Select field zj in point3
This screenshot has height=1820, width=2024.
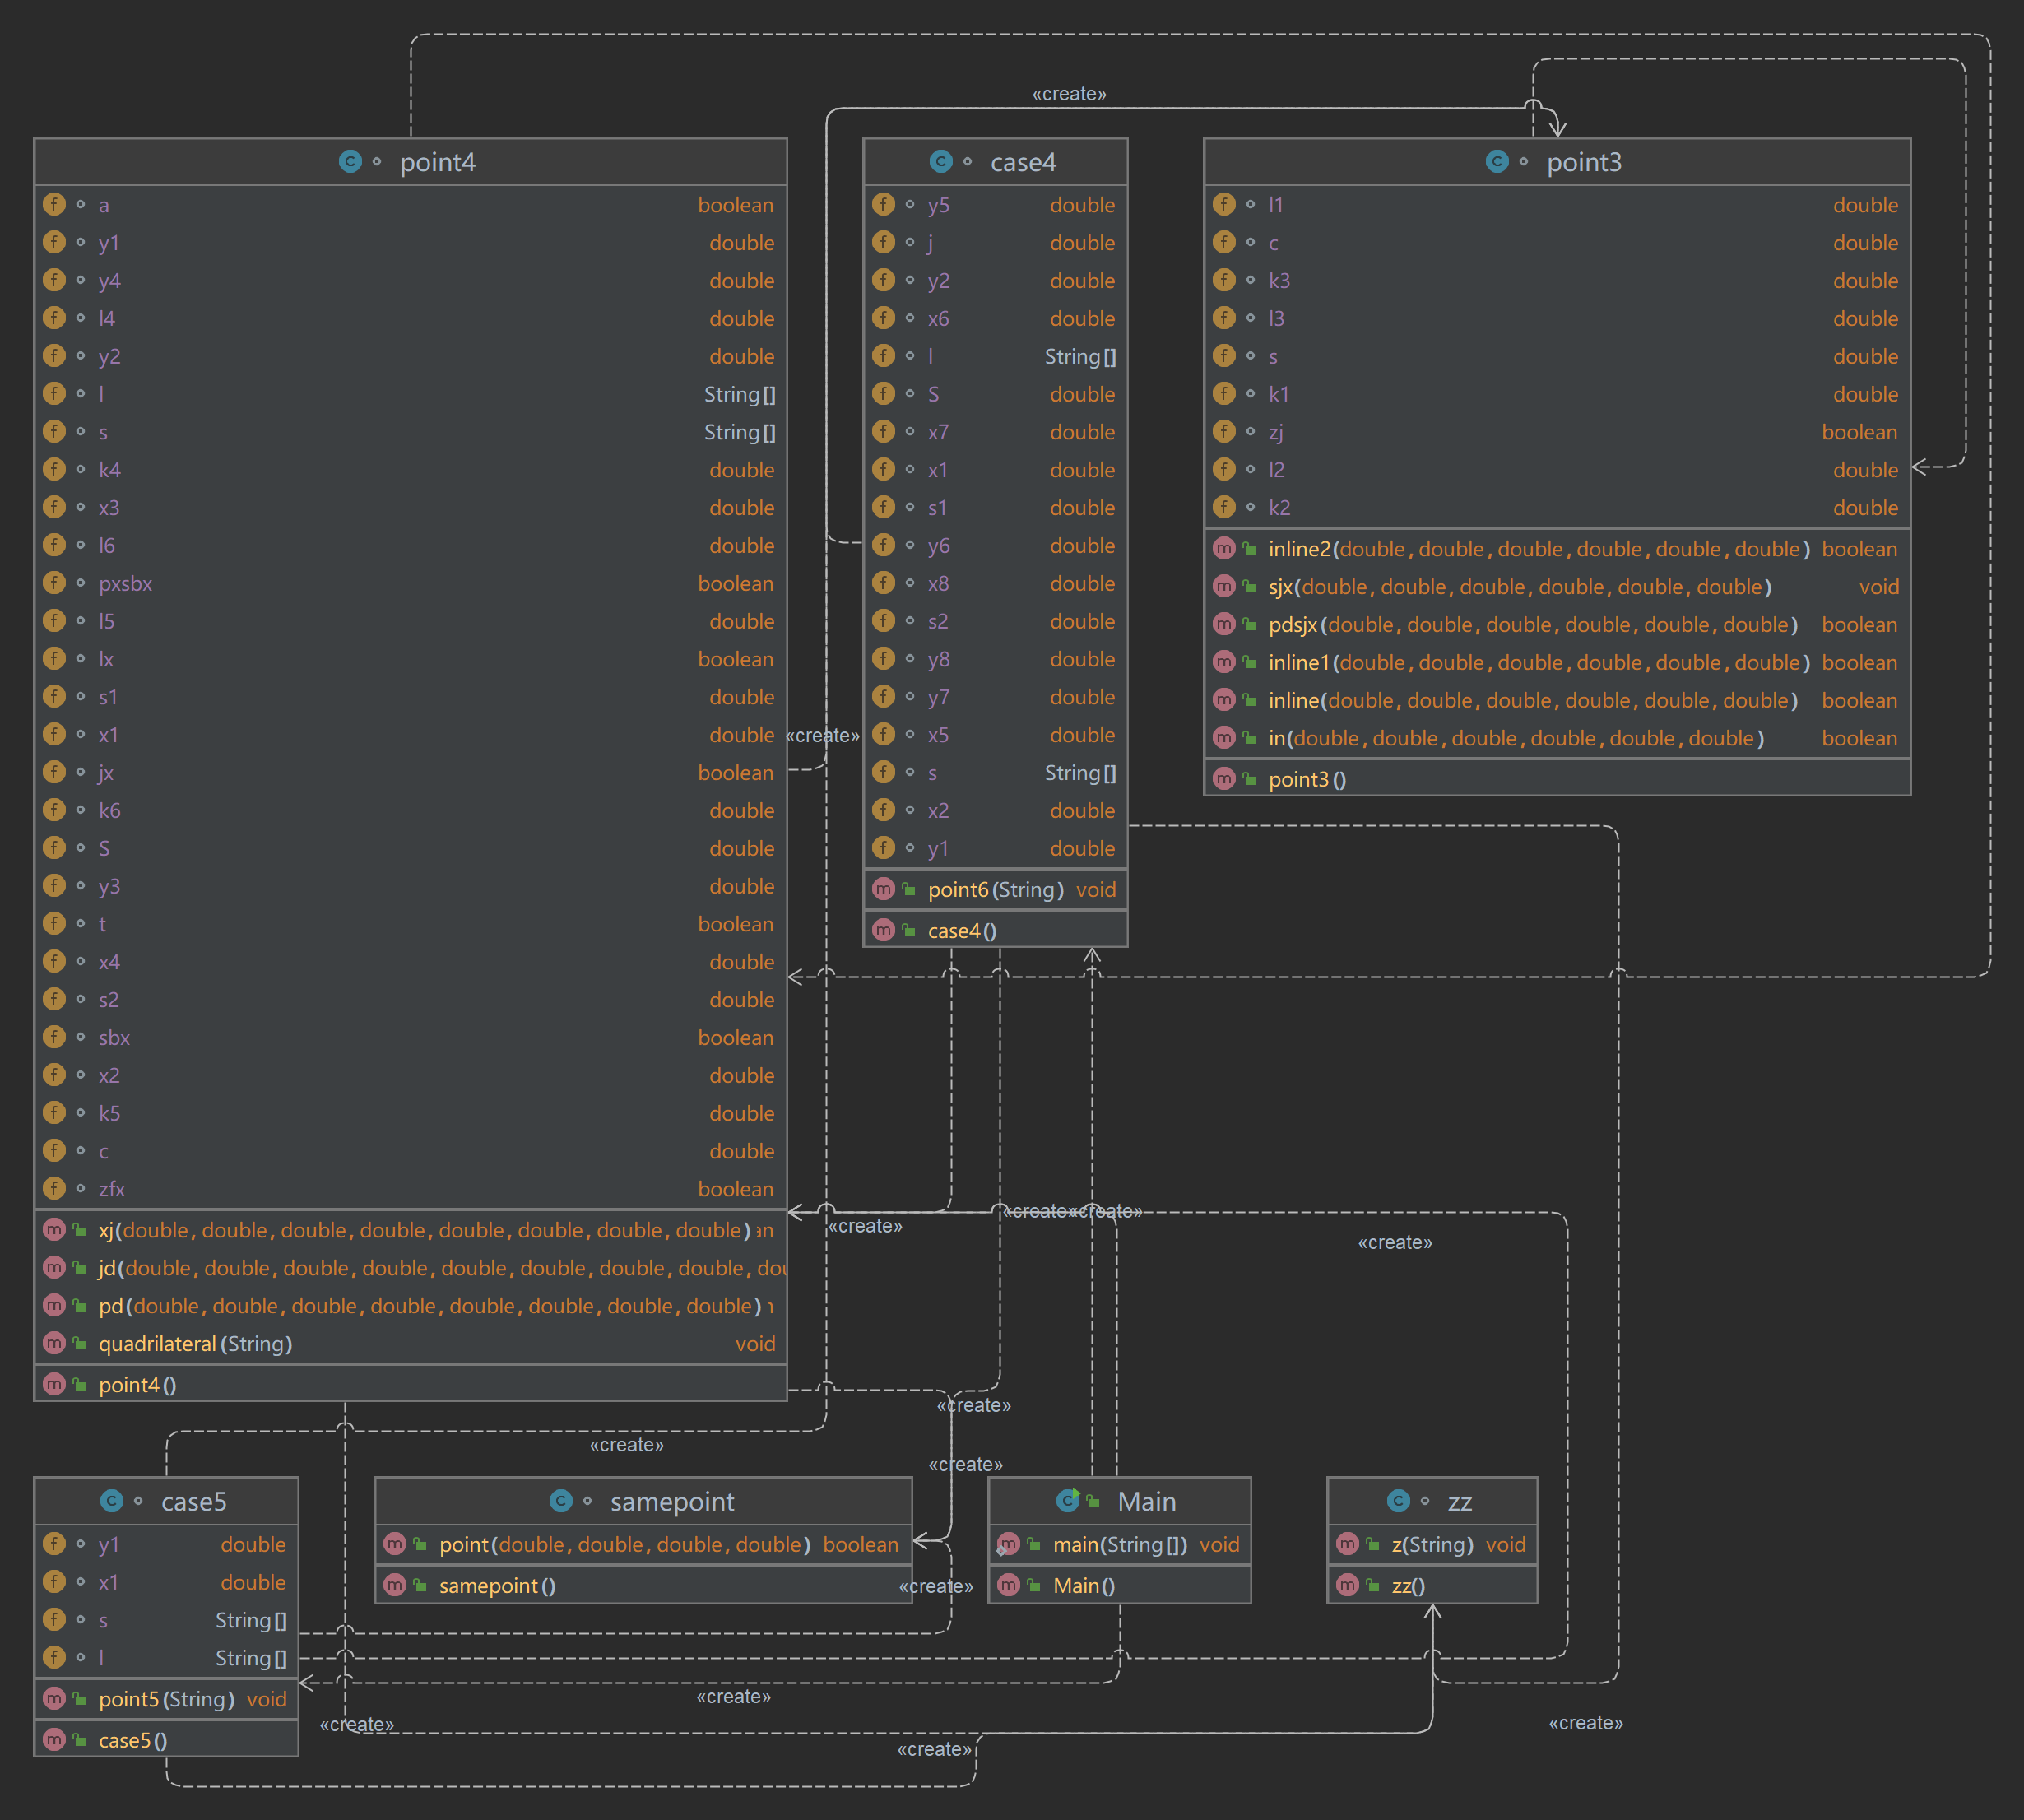(1557, 432)
